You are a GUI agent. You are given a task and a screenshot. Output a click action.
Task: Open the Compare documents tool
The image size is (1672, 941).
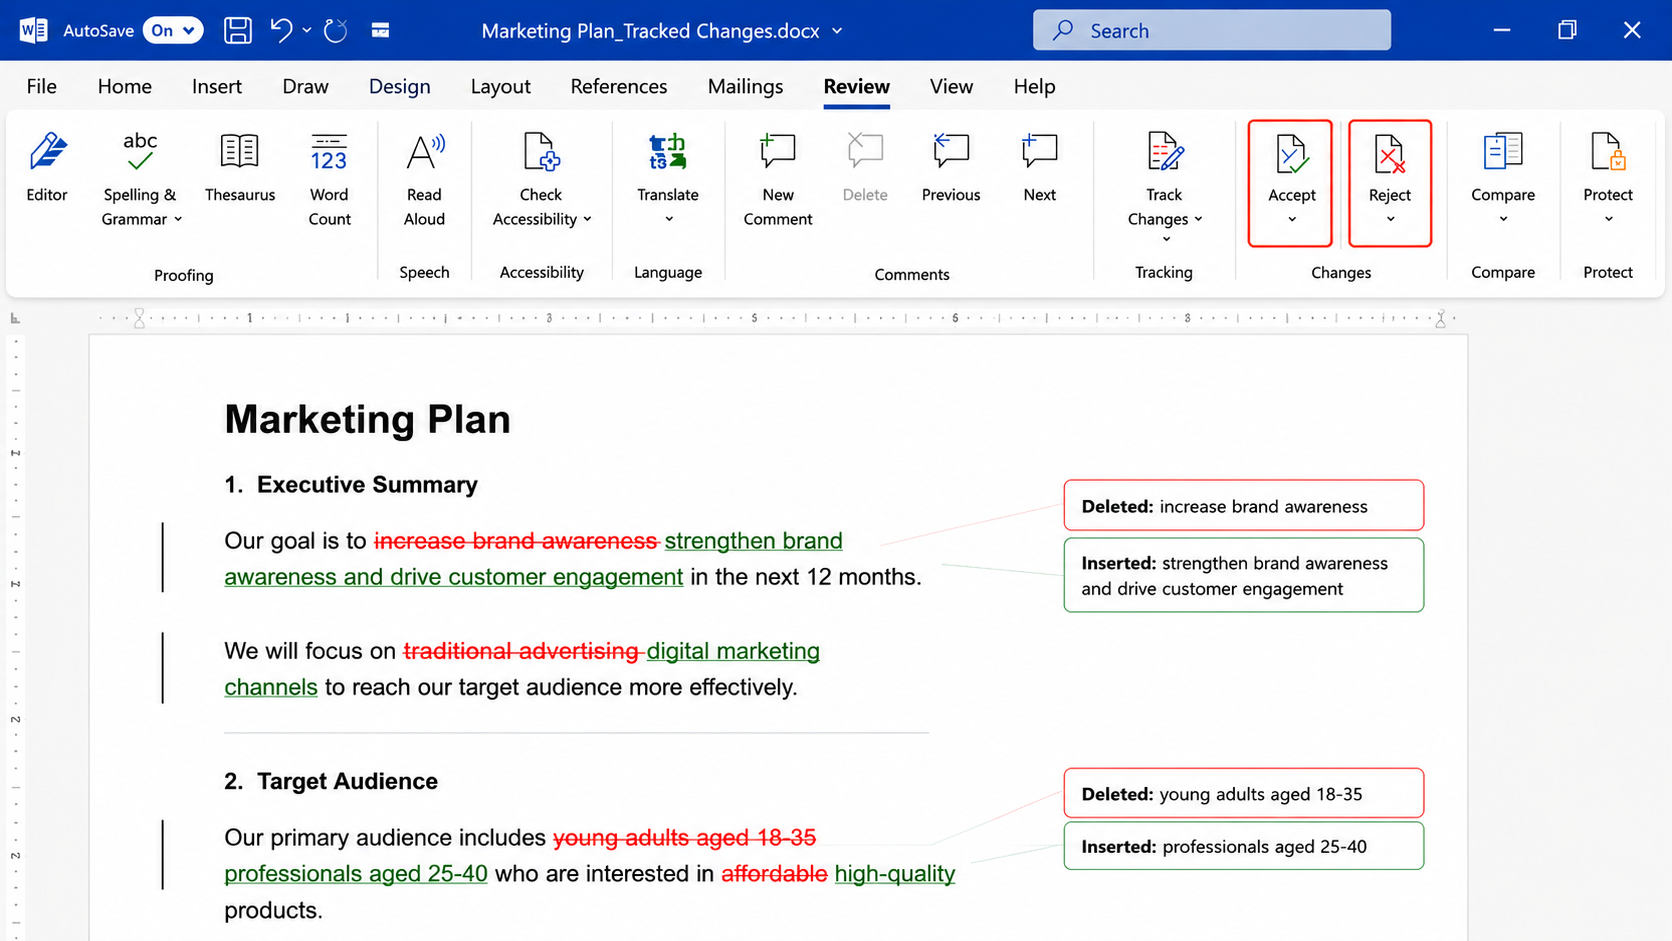(x=1503, y=167)
